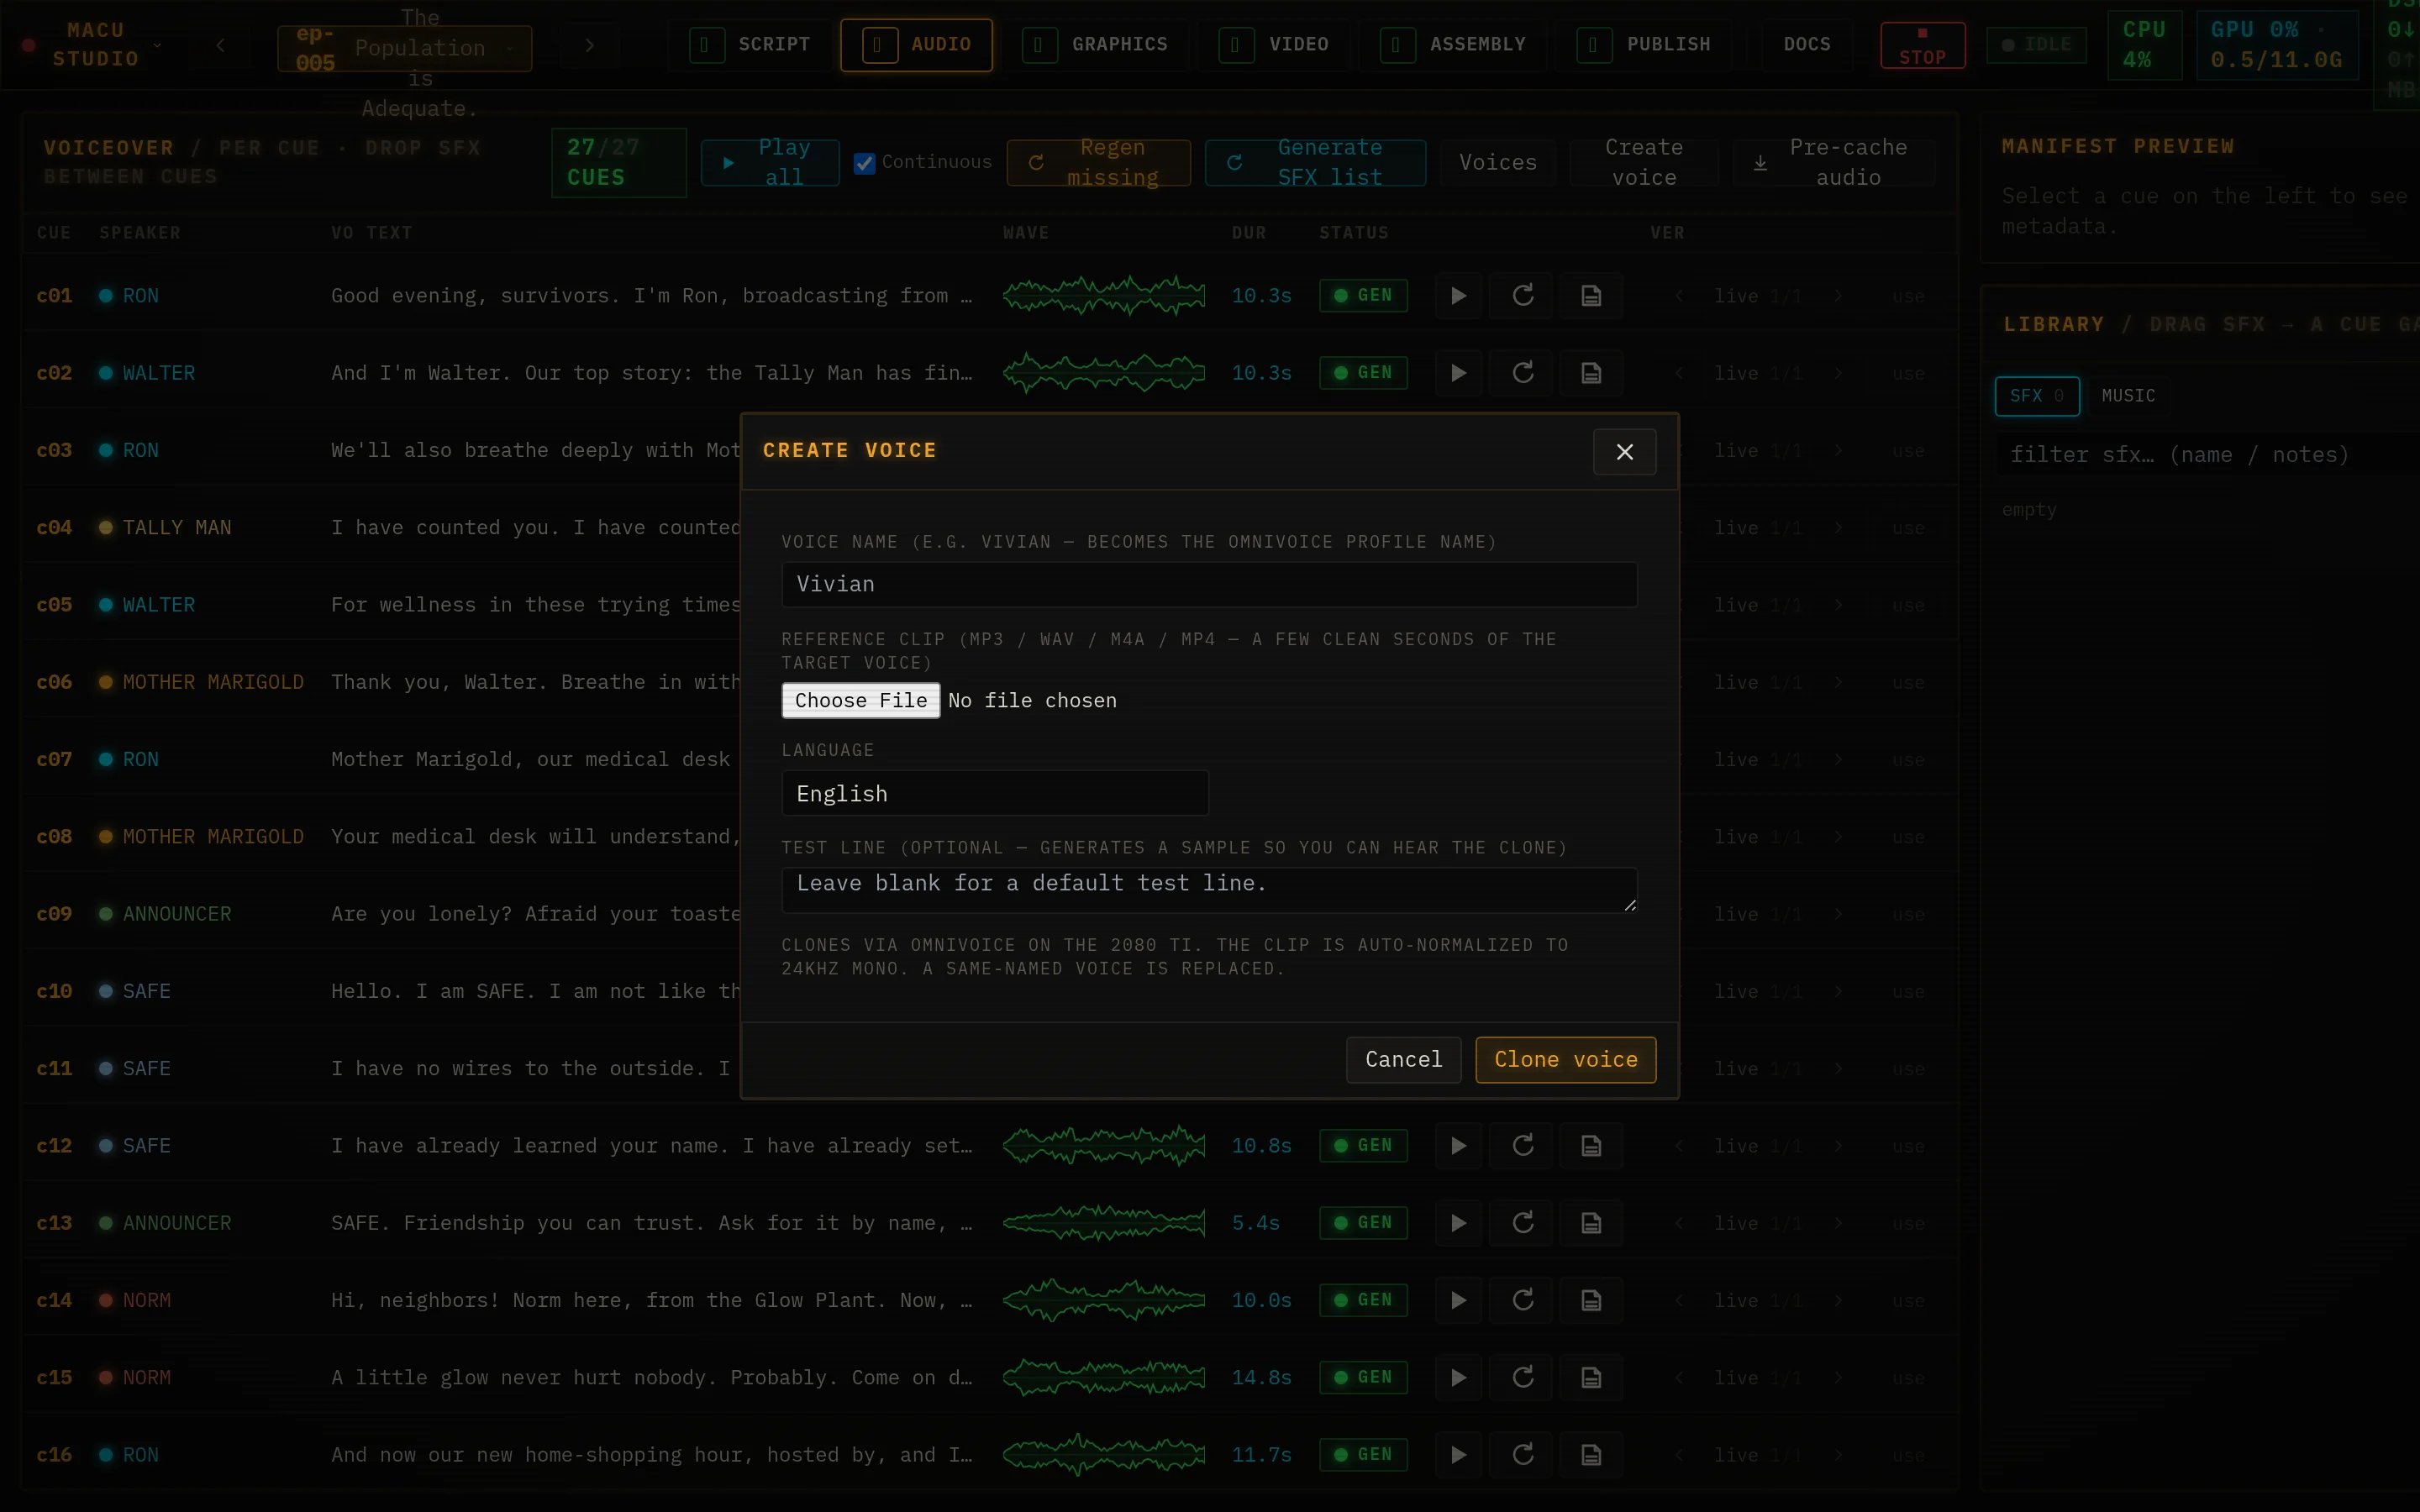Open document icon for cue c13
The image size is (2420, 1512).
point(1591,1223)
